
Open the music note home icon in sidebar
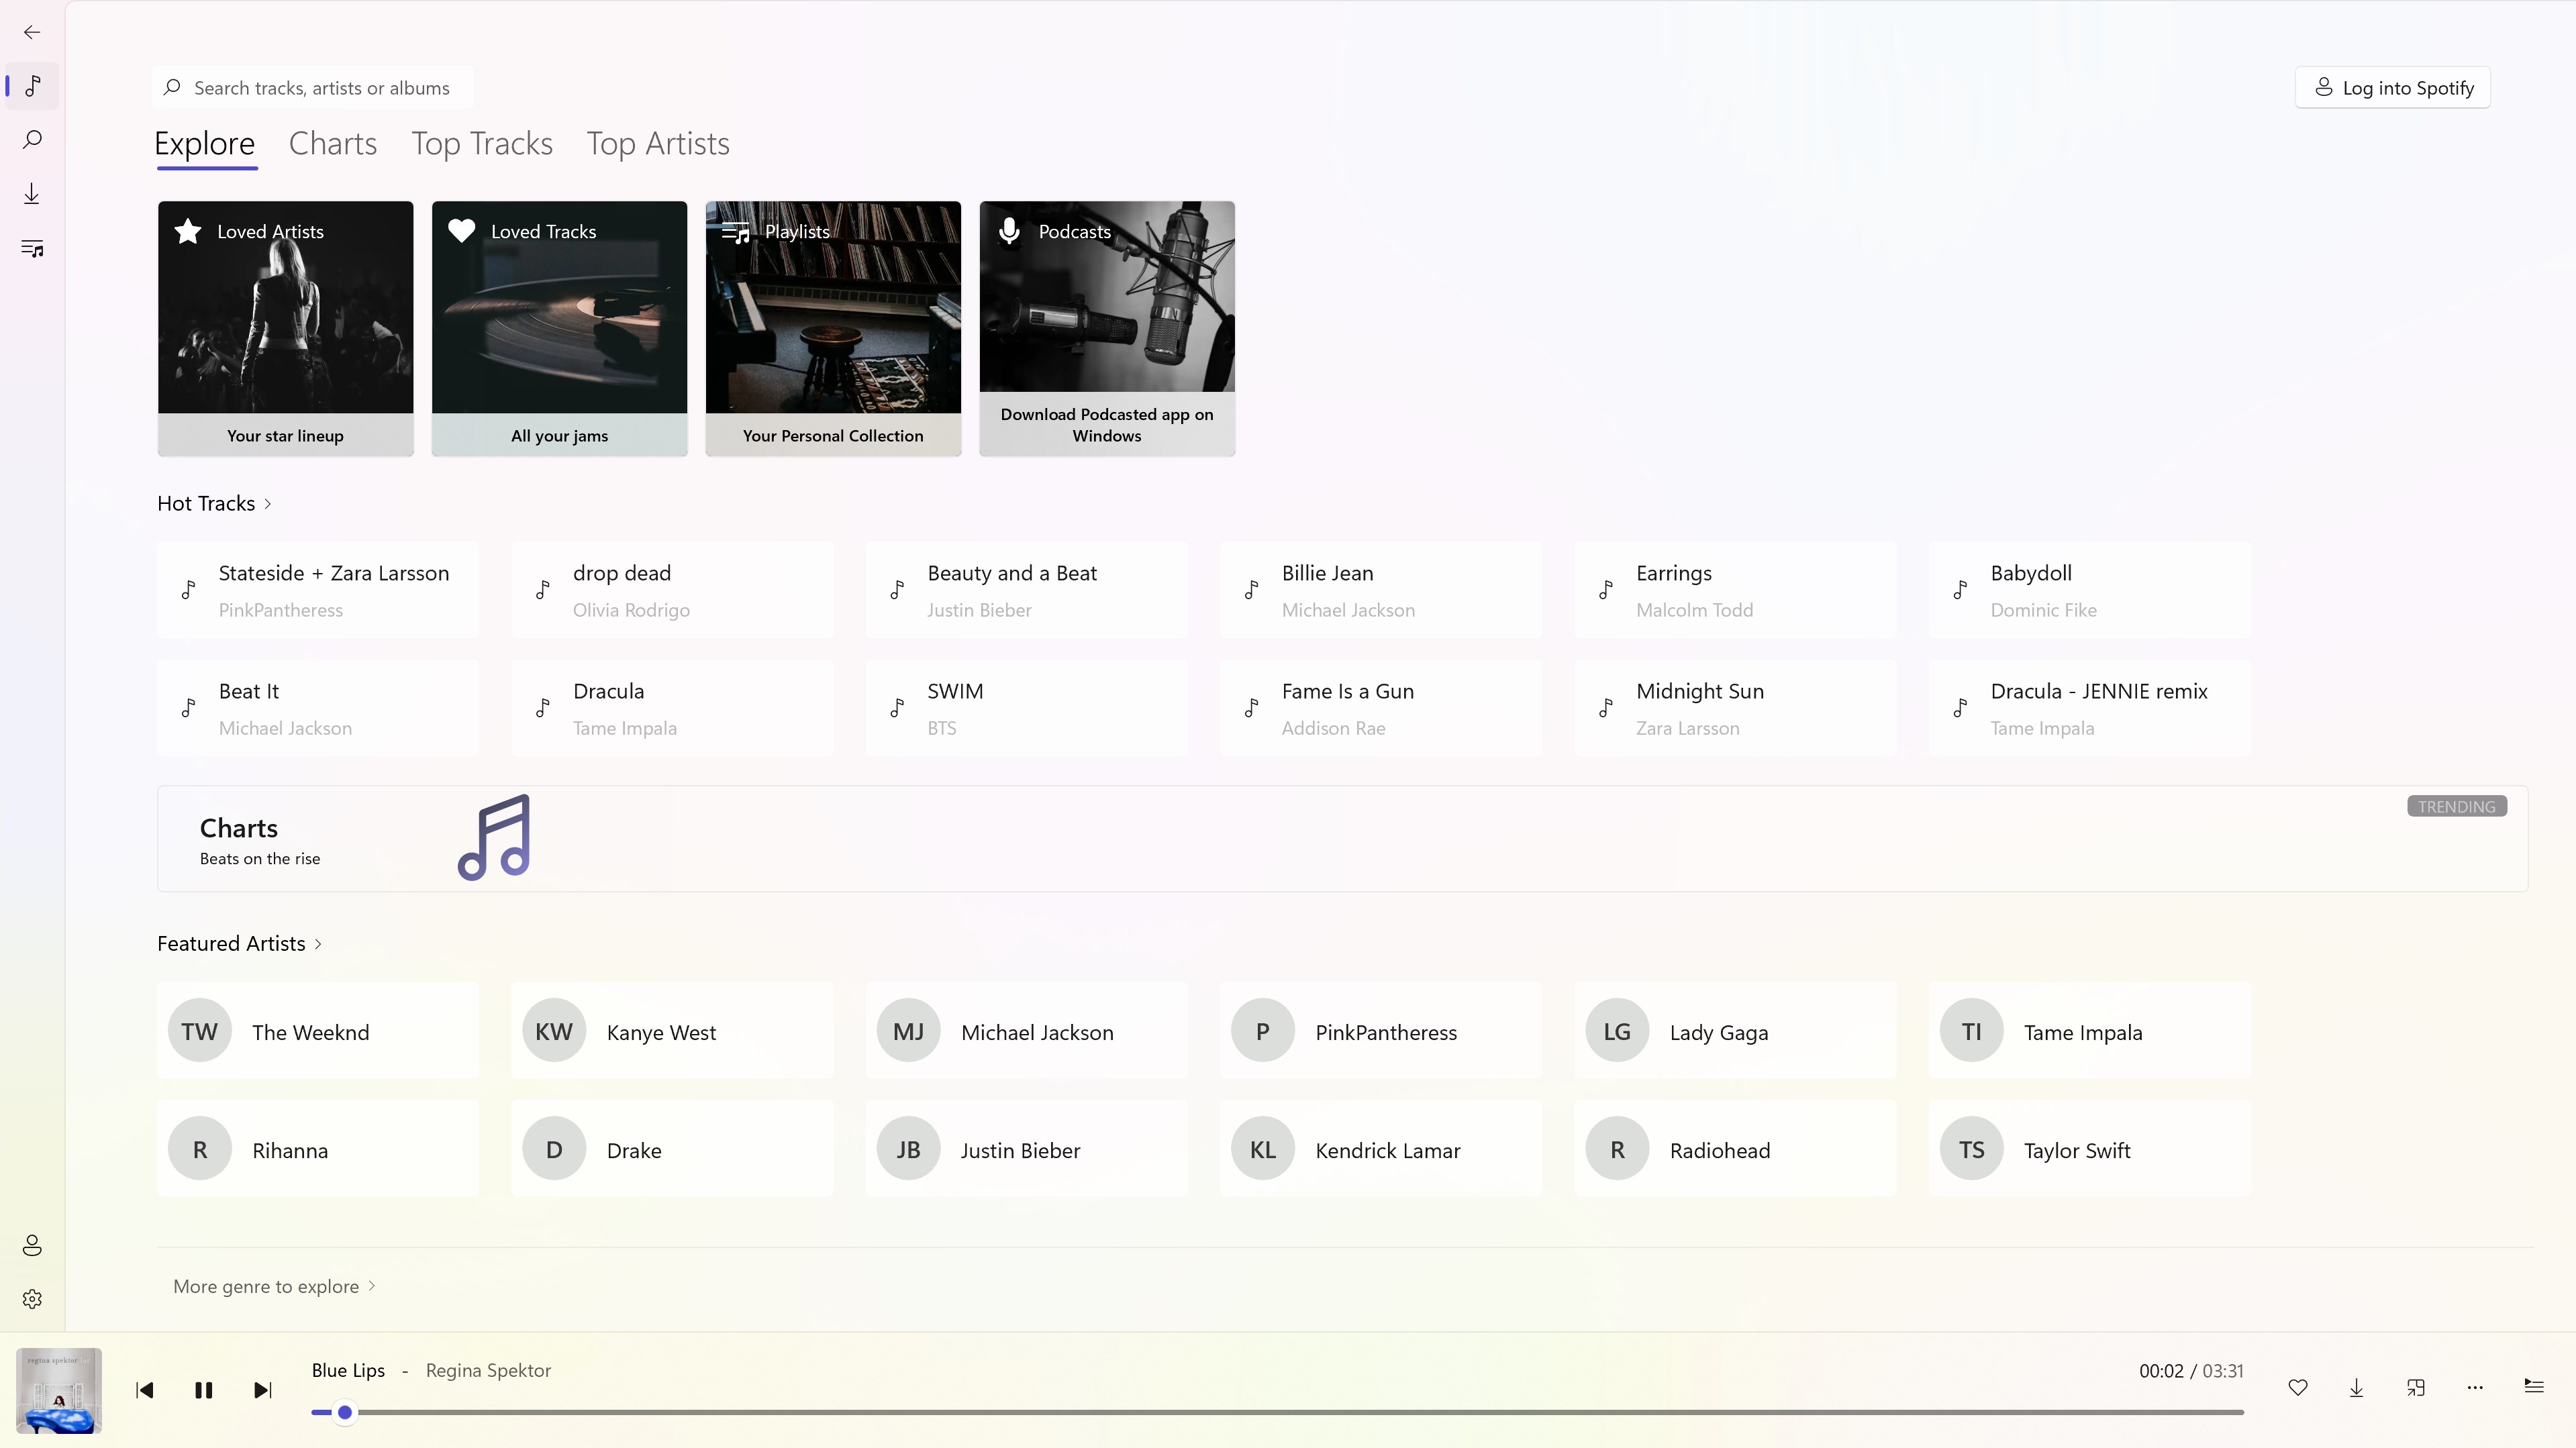click(32, 86)
